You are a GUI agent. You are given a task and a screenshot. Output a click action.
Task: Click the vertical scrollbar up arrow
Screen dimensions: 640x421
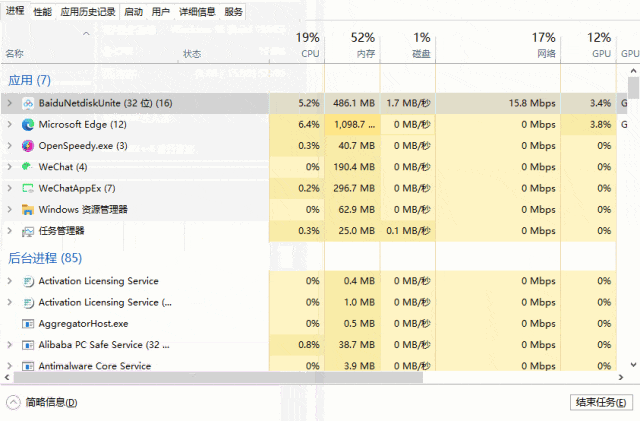point(633,71)
